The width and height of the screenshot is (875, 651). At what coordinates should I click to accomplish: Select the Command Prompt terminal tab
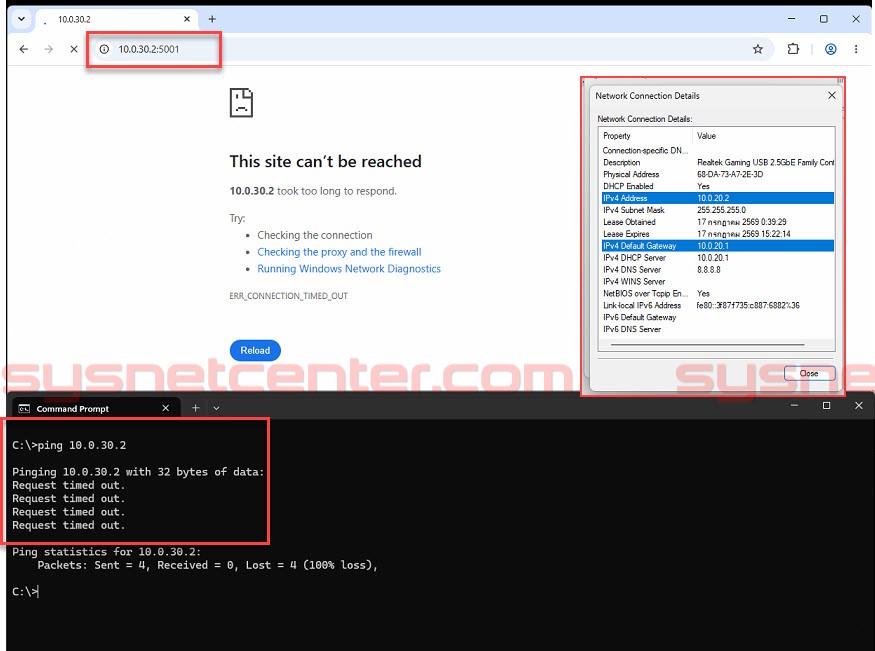click(x=94, y=408)
